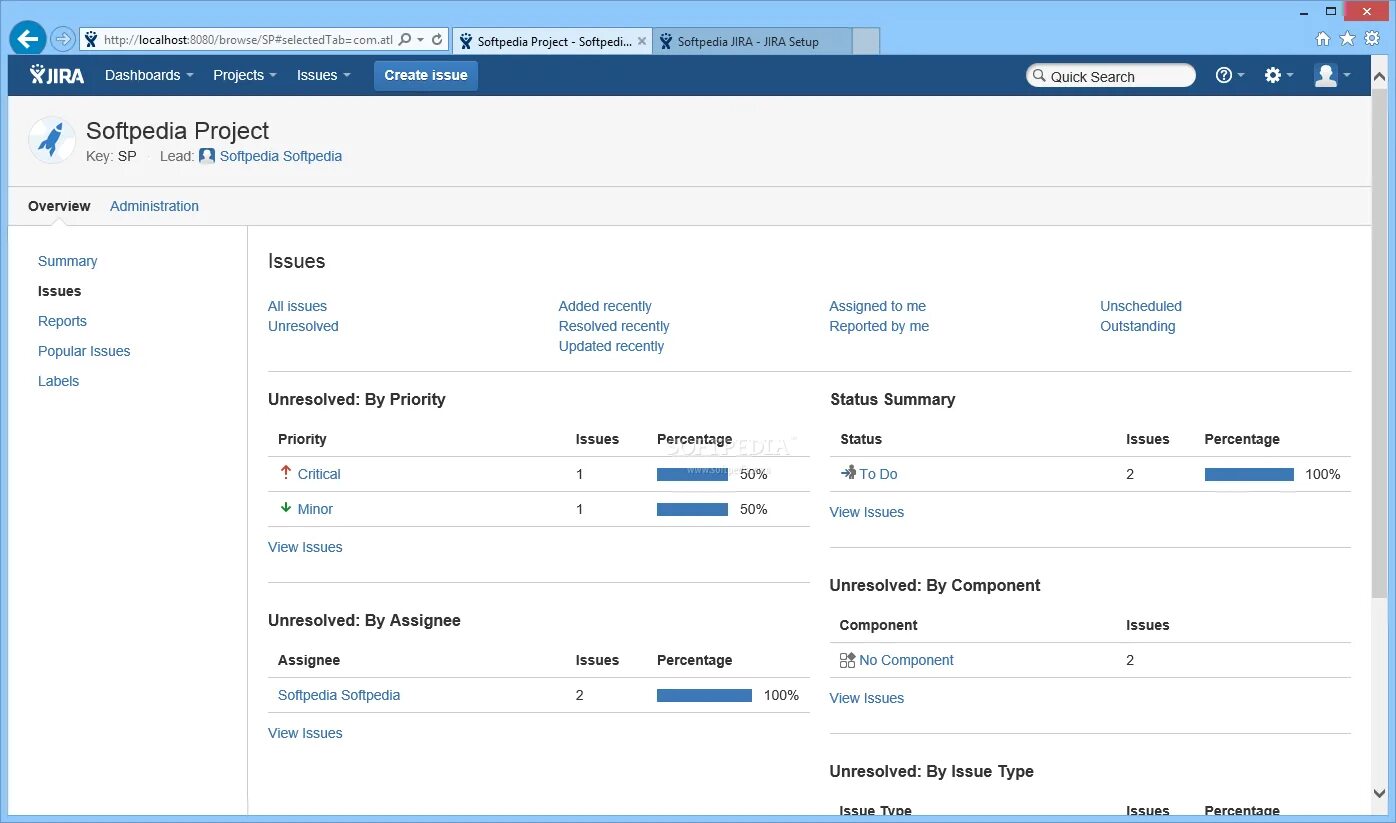This screenshot has width=1396, height=823.
Task: Open the Unscheduled filter link
Action: coord(1141,306)
